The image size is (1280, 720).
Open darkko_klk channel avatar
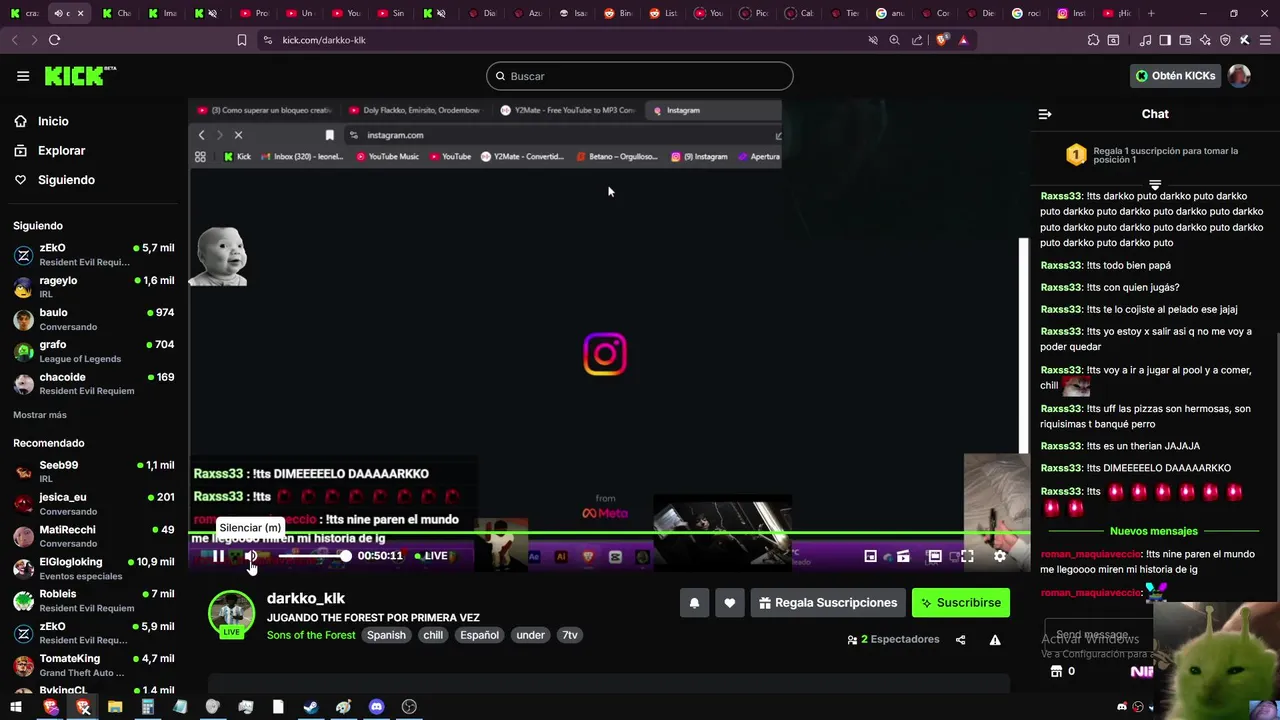point(231,614)
